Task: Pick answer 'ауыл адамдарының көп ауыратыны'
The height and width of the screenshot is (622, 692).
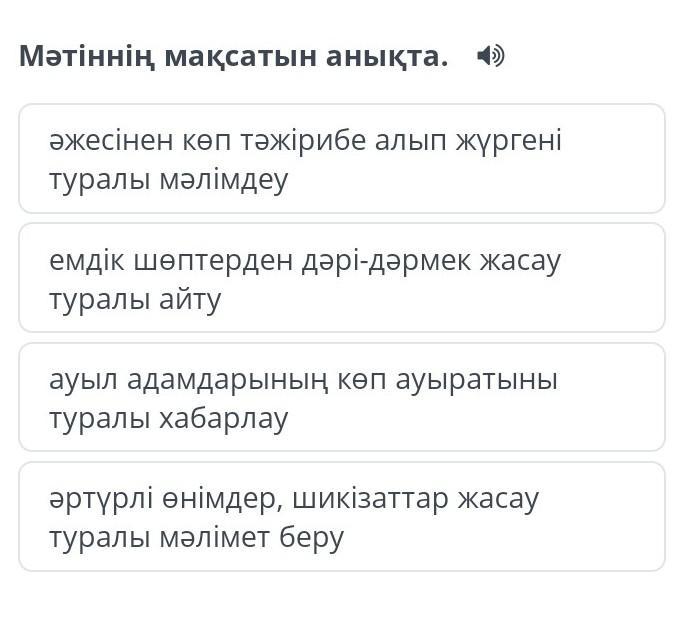Action: [342, 397]
